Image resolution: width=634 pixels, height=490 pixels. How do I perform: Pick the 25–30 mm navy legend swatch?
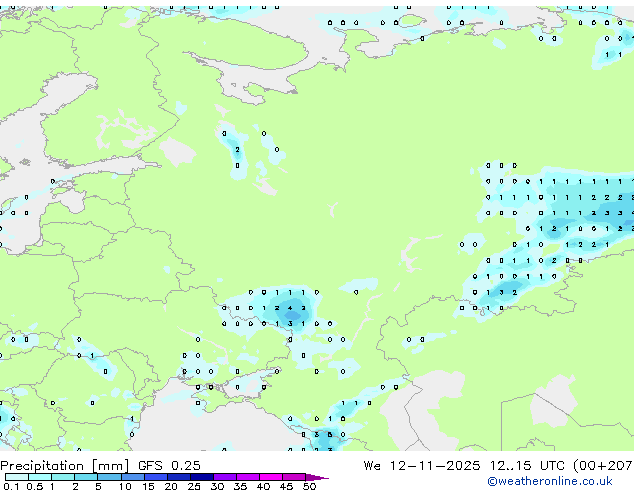202,477
